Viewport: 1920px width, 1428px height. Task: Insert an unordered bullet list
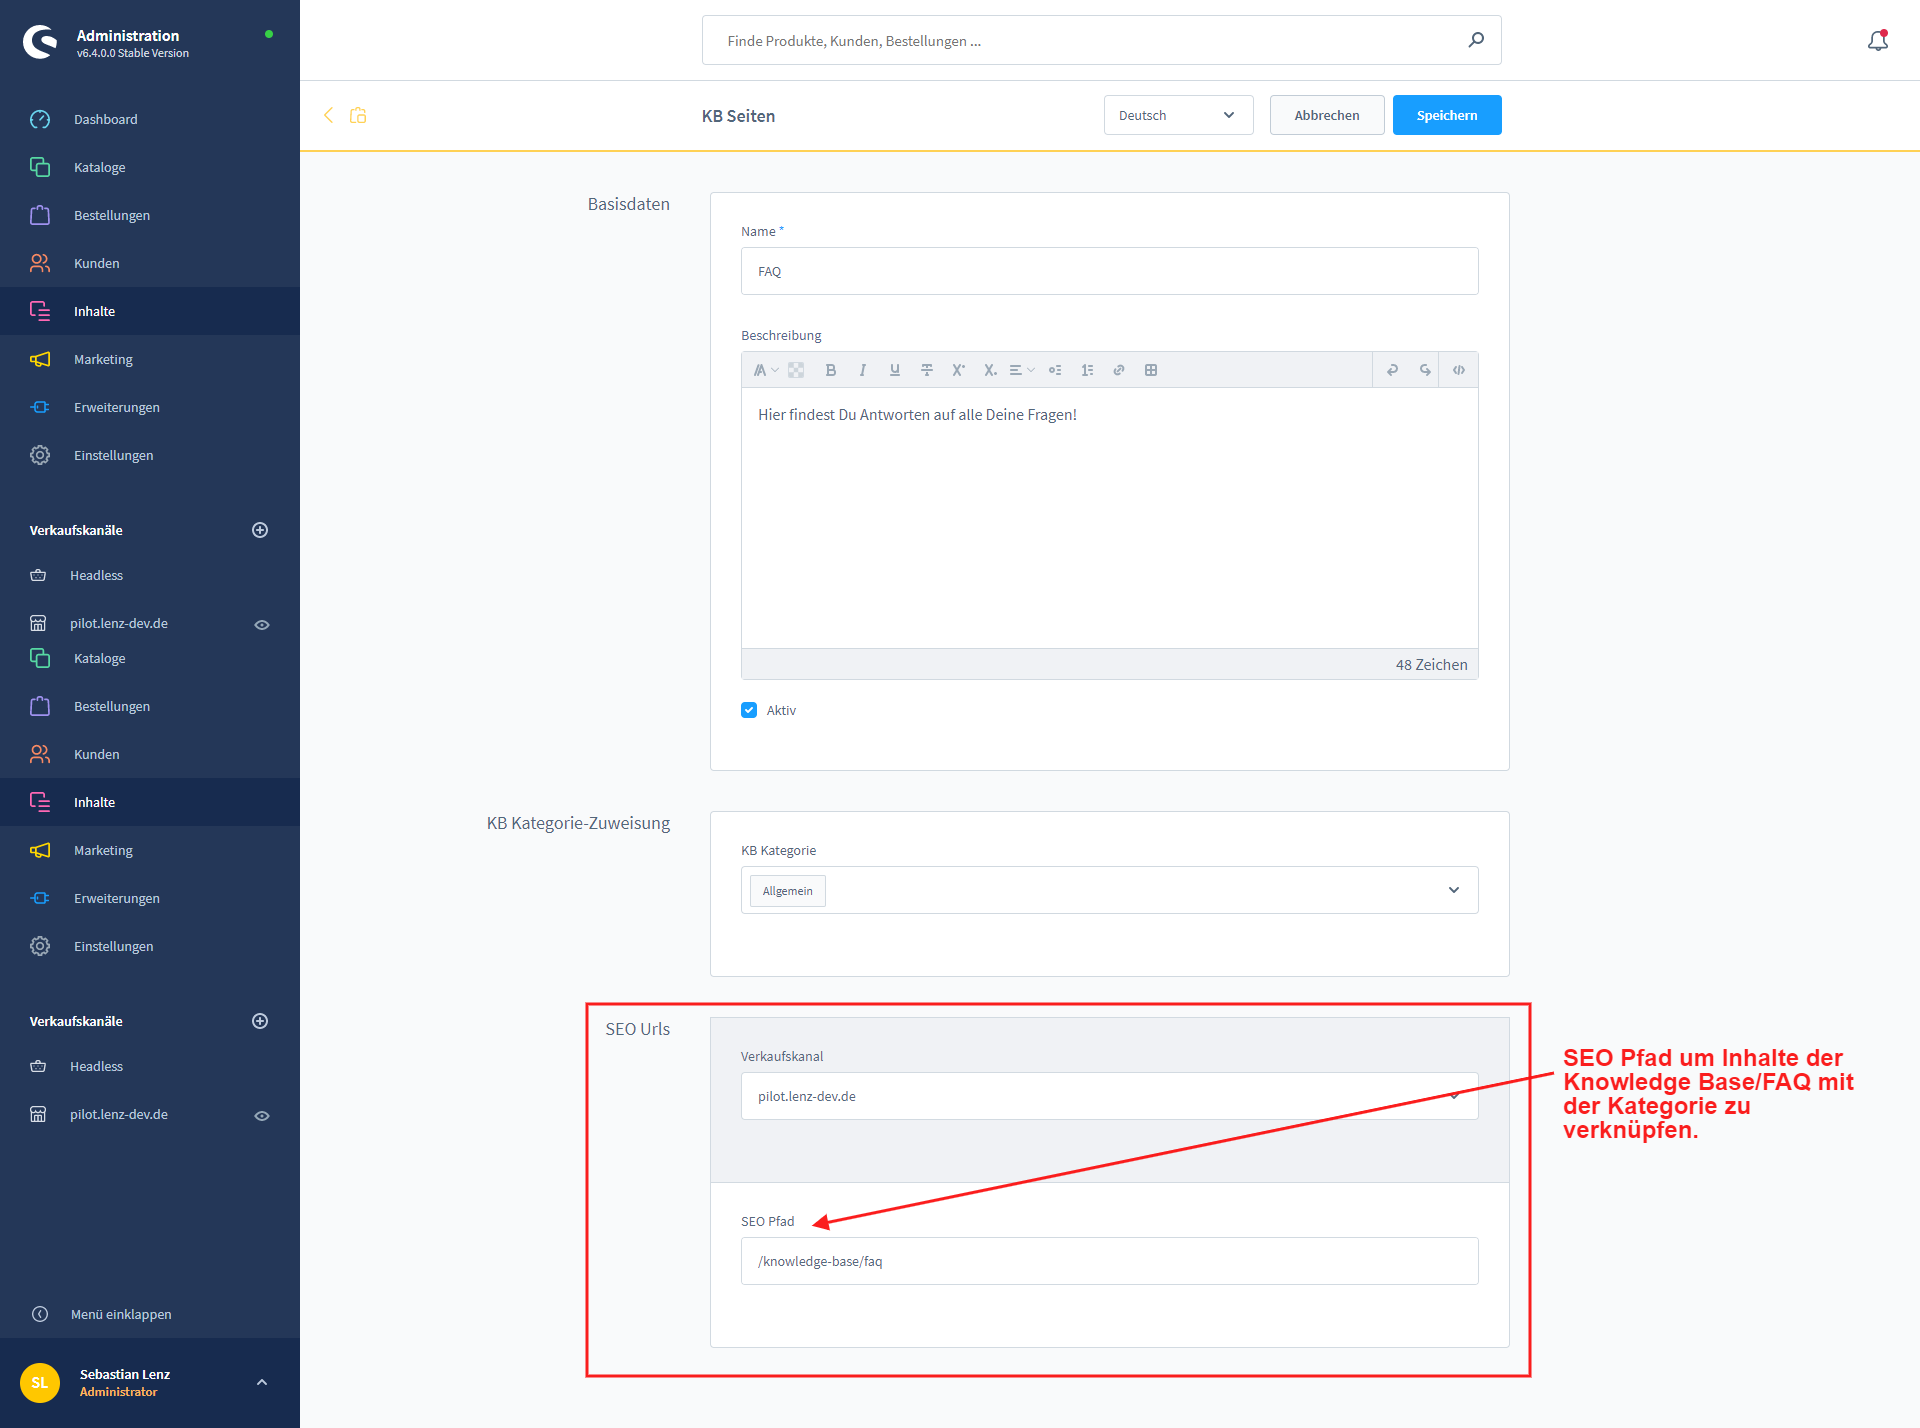coord(1055,370)
